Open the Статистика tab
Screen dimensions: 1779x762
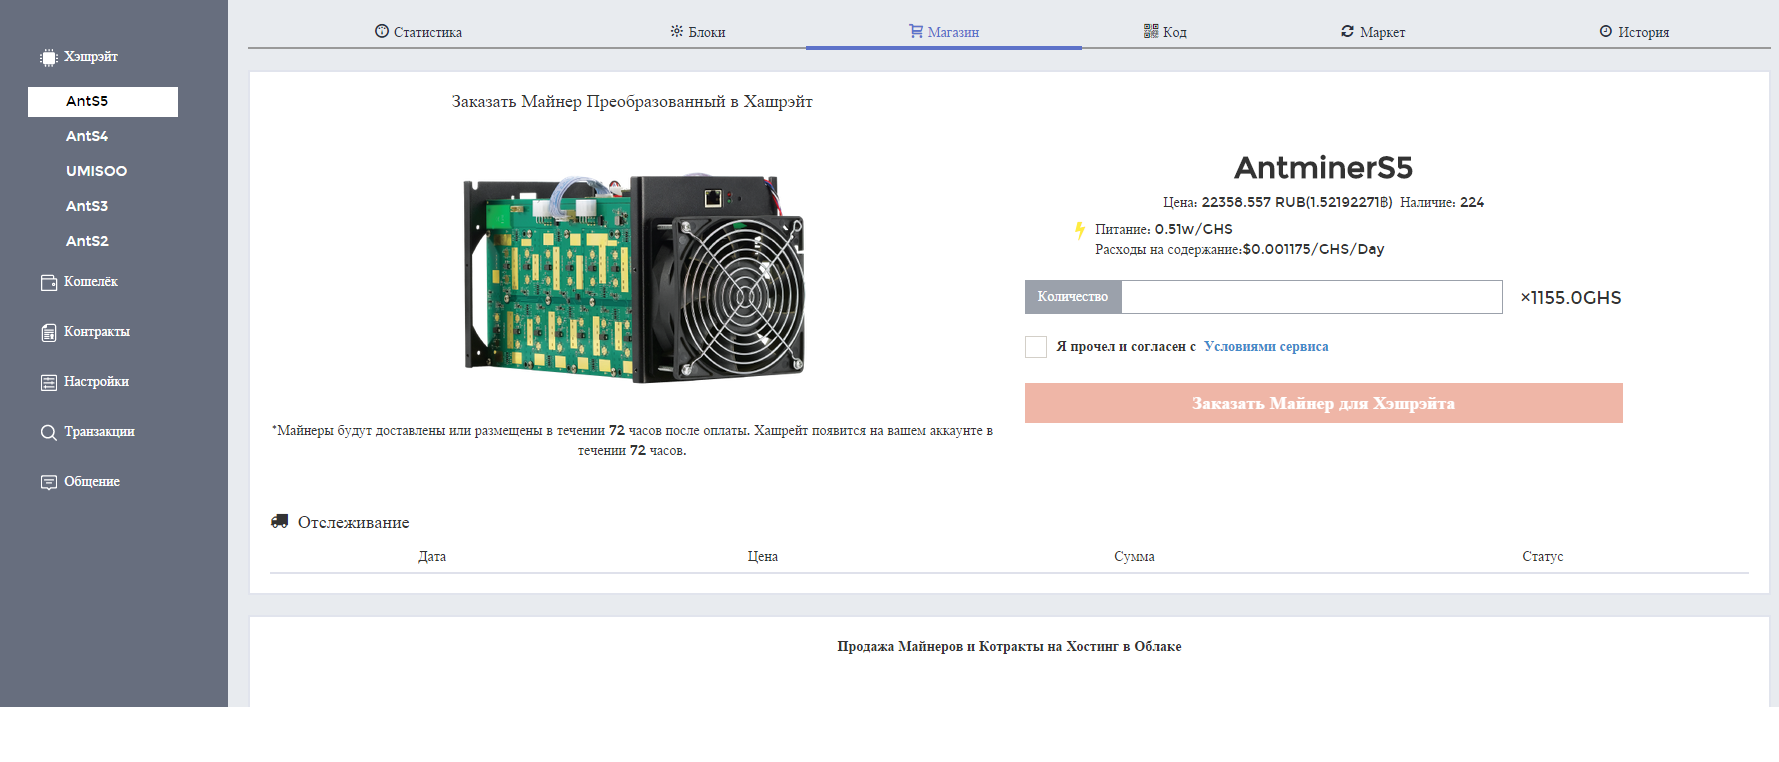[x=418, y=32]
